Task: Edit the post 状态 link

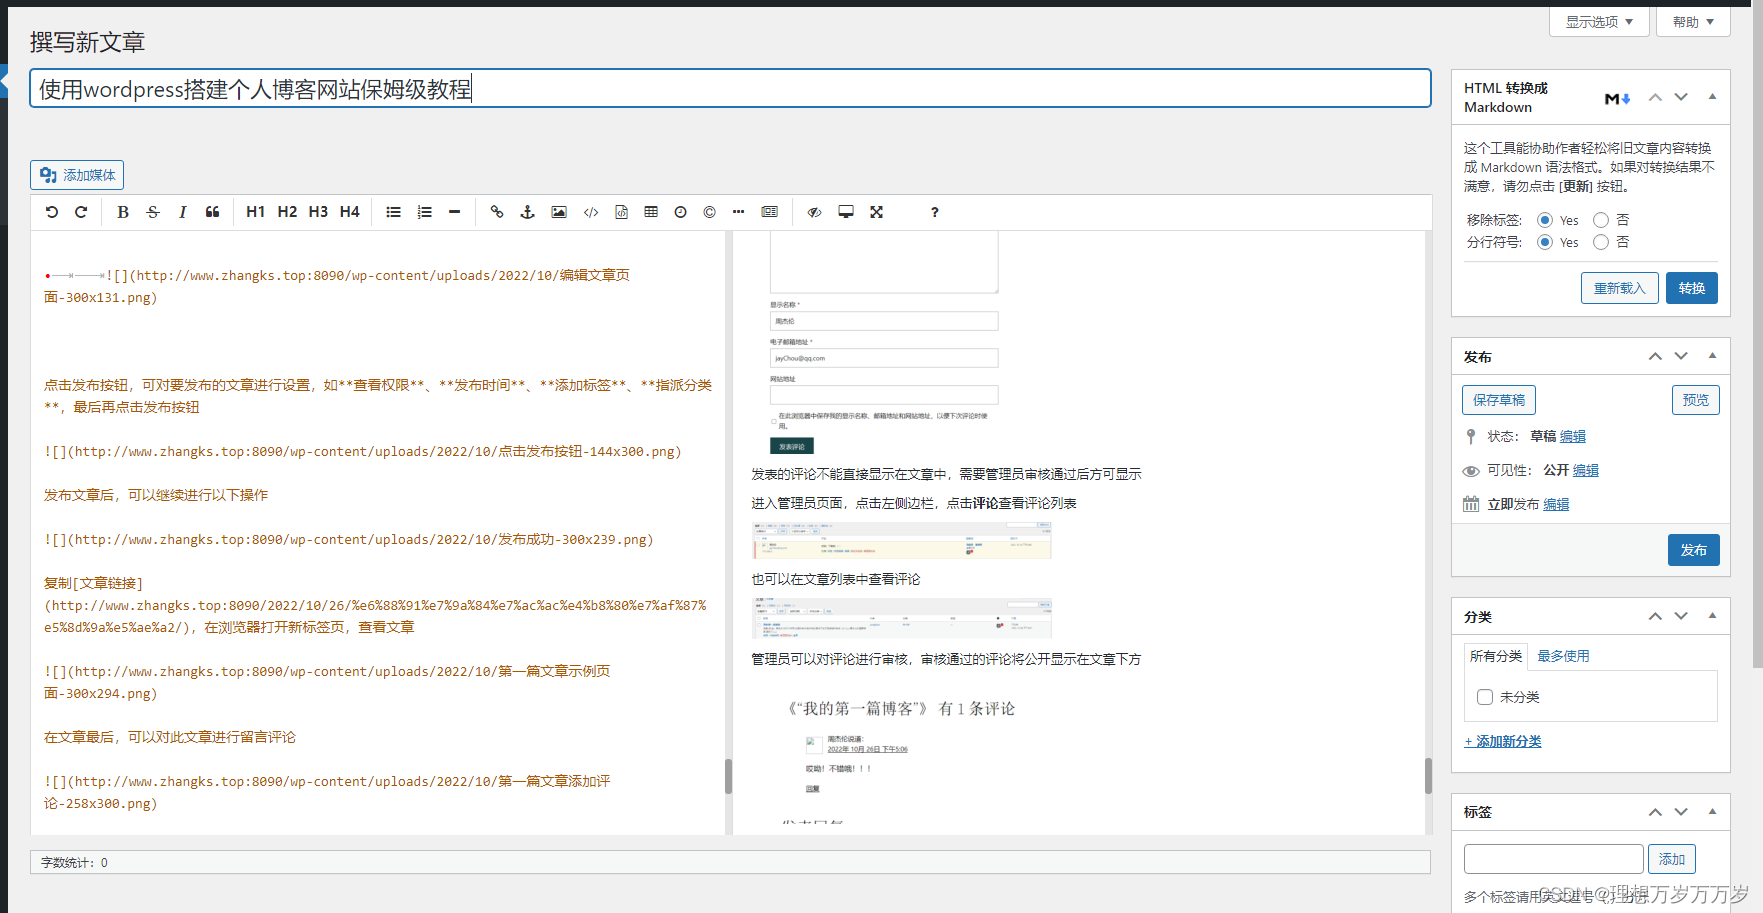Action: 1572,437
